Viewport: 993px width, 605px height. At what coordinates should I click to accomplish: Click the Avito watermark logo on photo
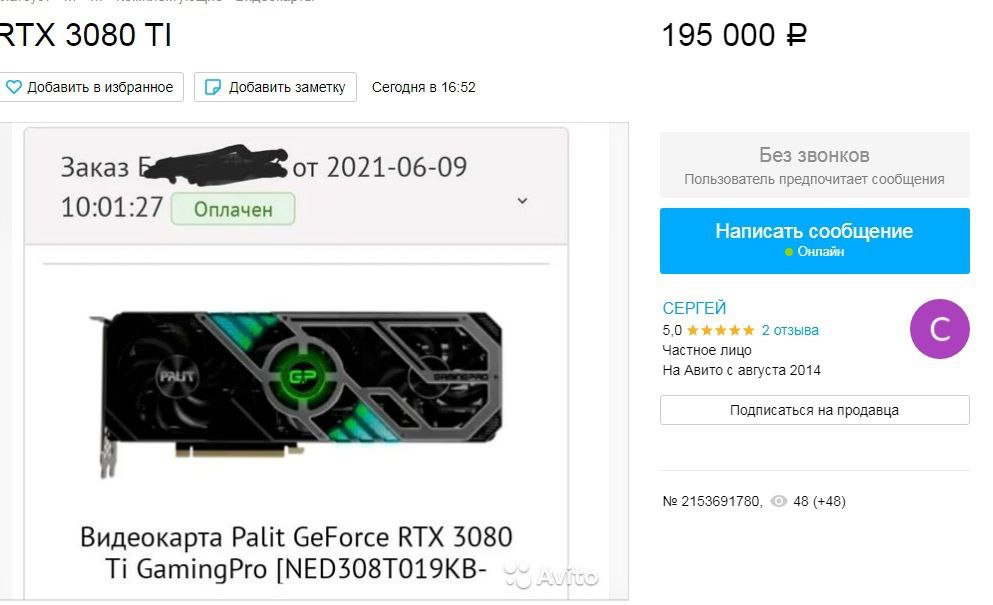551,576
